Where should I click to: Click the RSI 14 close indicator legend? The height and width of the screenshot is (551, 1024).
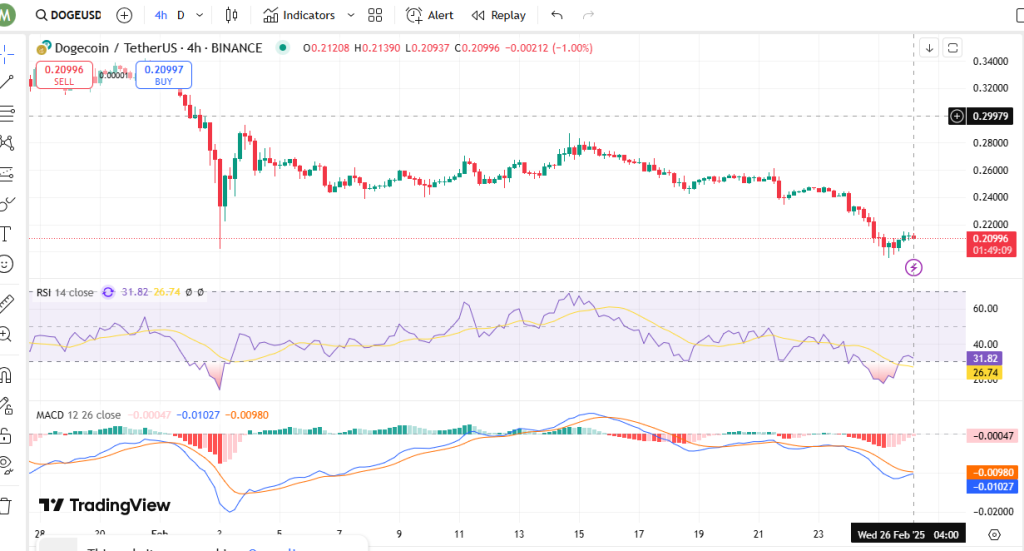(x=65, y=292)
